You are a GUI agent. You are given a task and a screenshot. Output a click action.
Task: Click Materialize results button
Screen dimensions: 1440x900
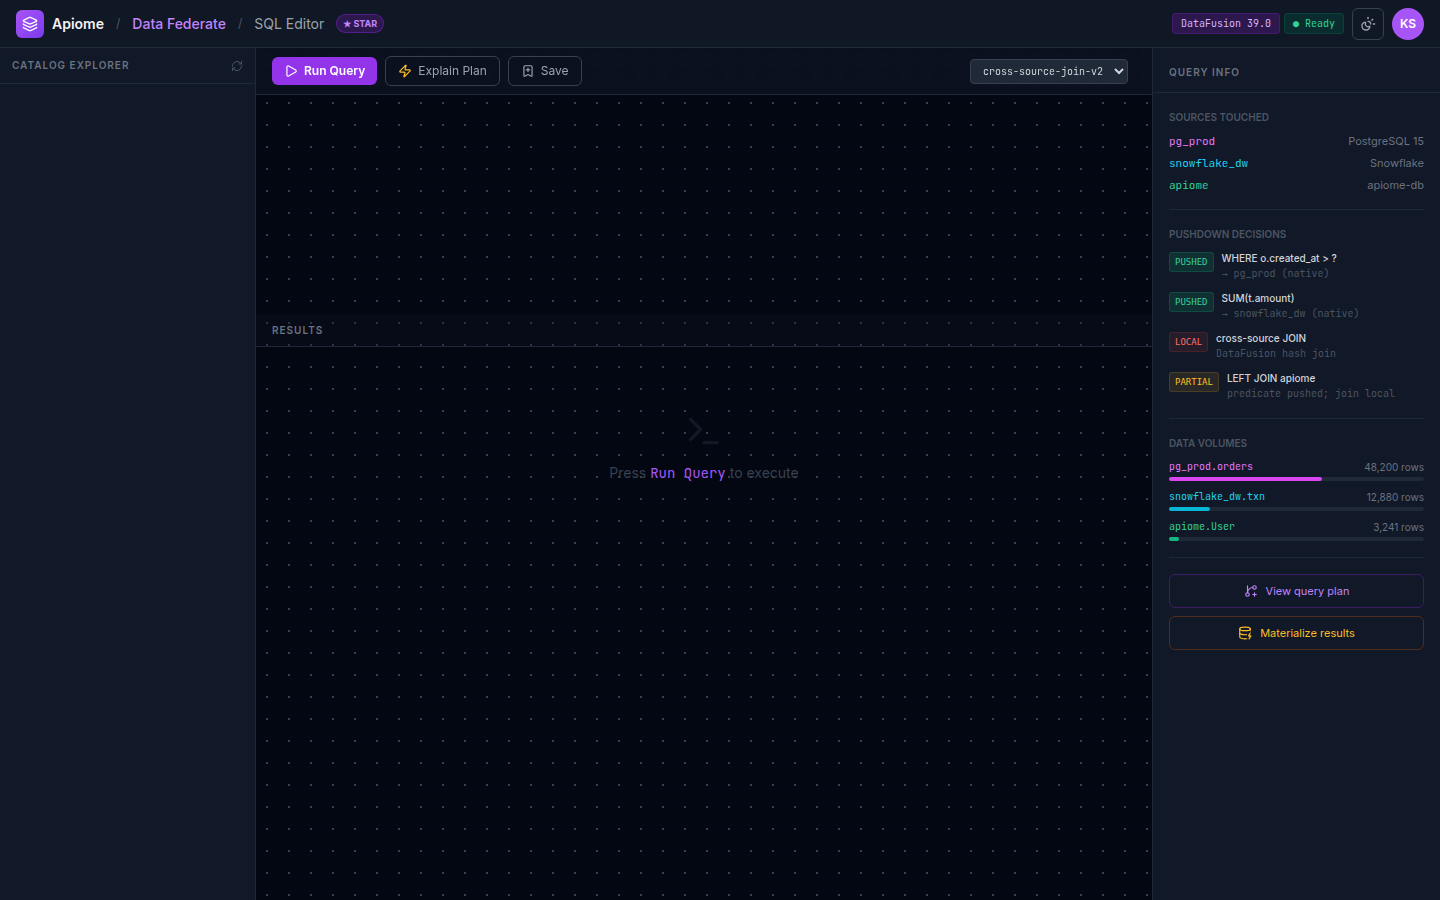1296,633
